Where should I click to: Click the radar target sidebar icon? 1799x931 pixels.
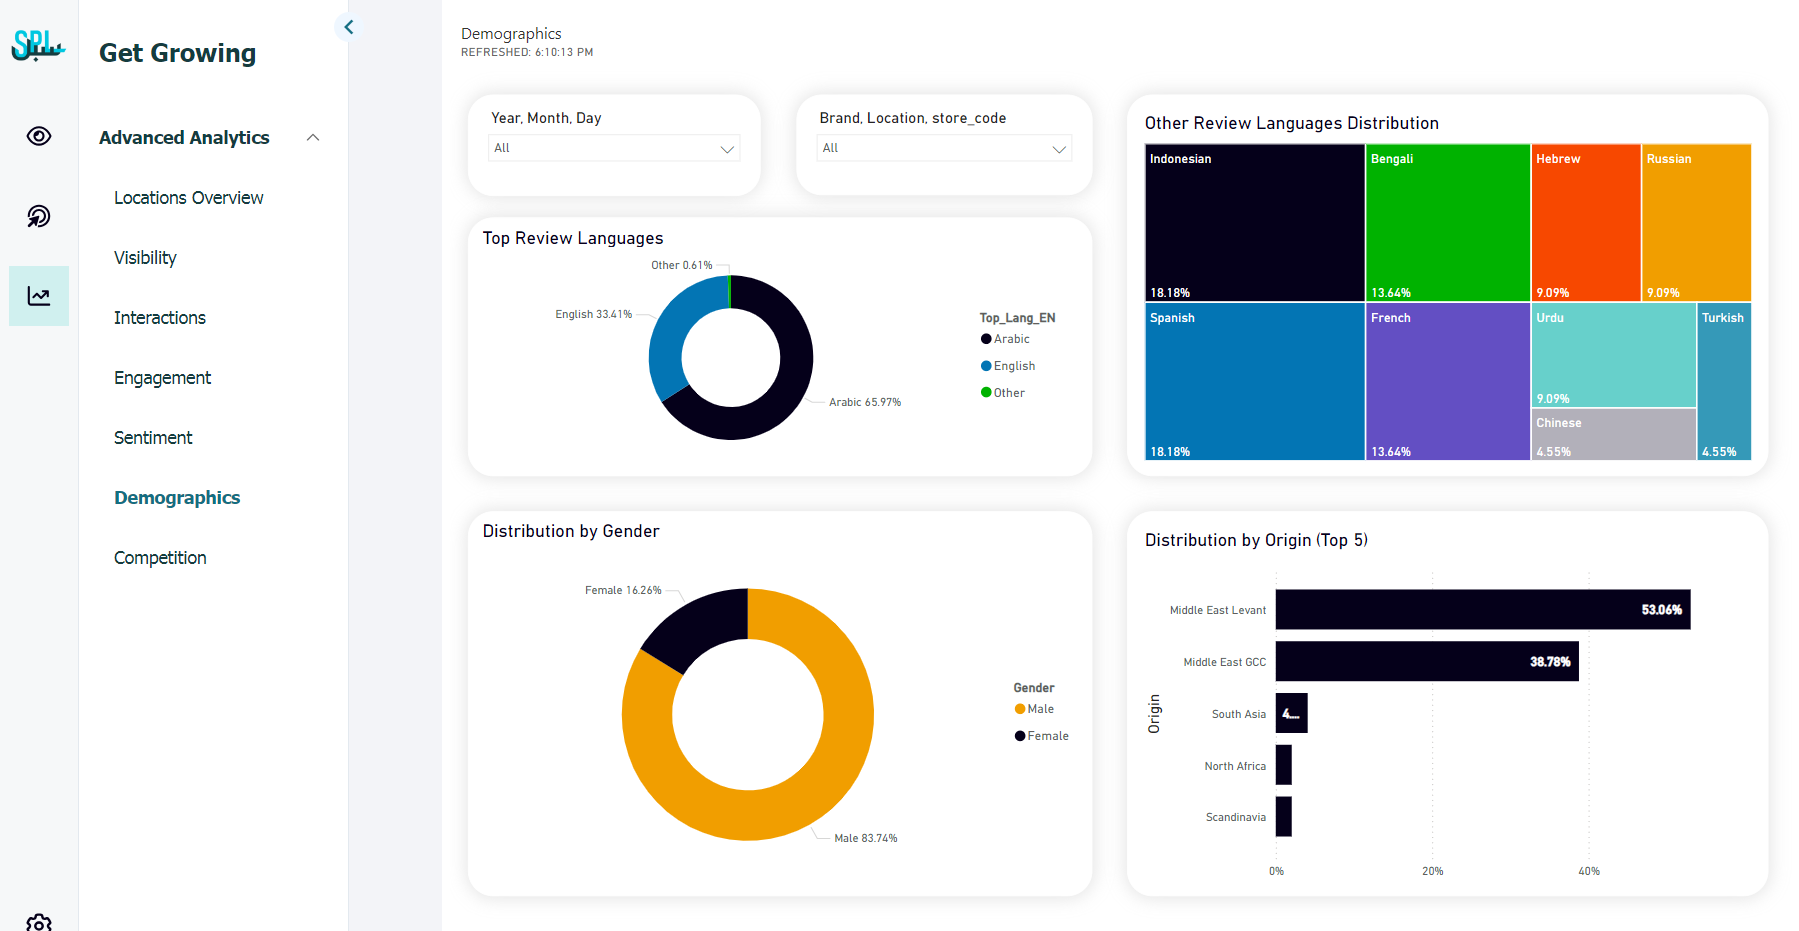(x=39, y=216)
